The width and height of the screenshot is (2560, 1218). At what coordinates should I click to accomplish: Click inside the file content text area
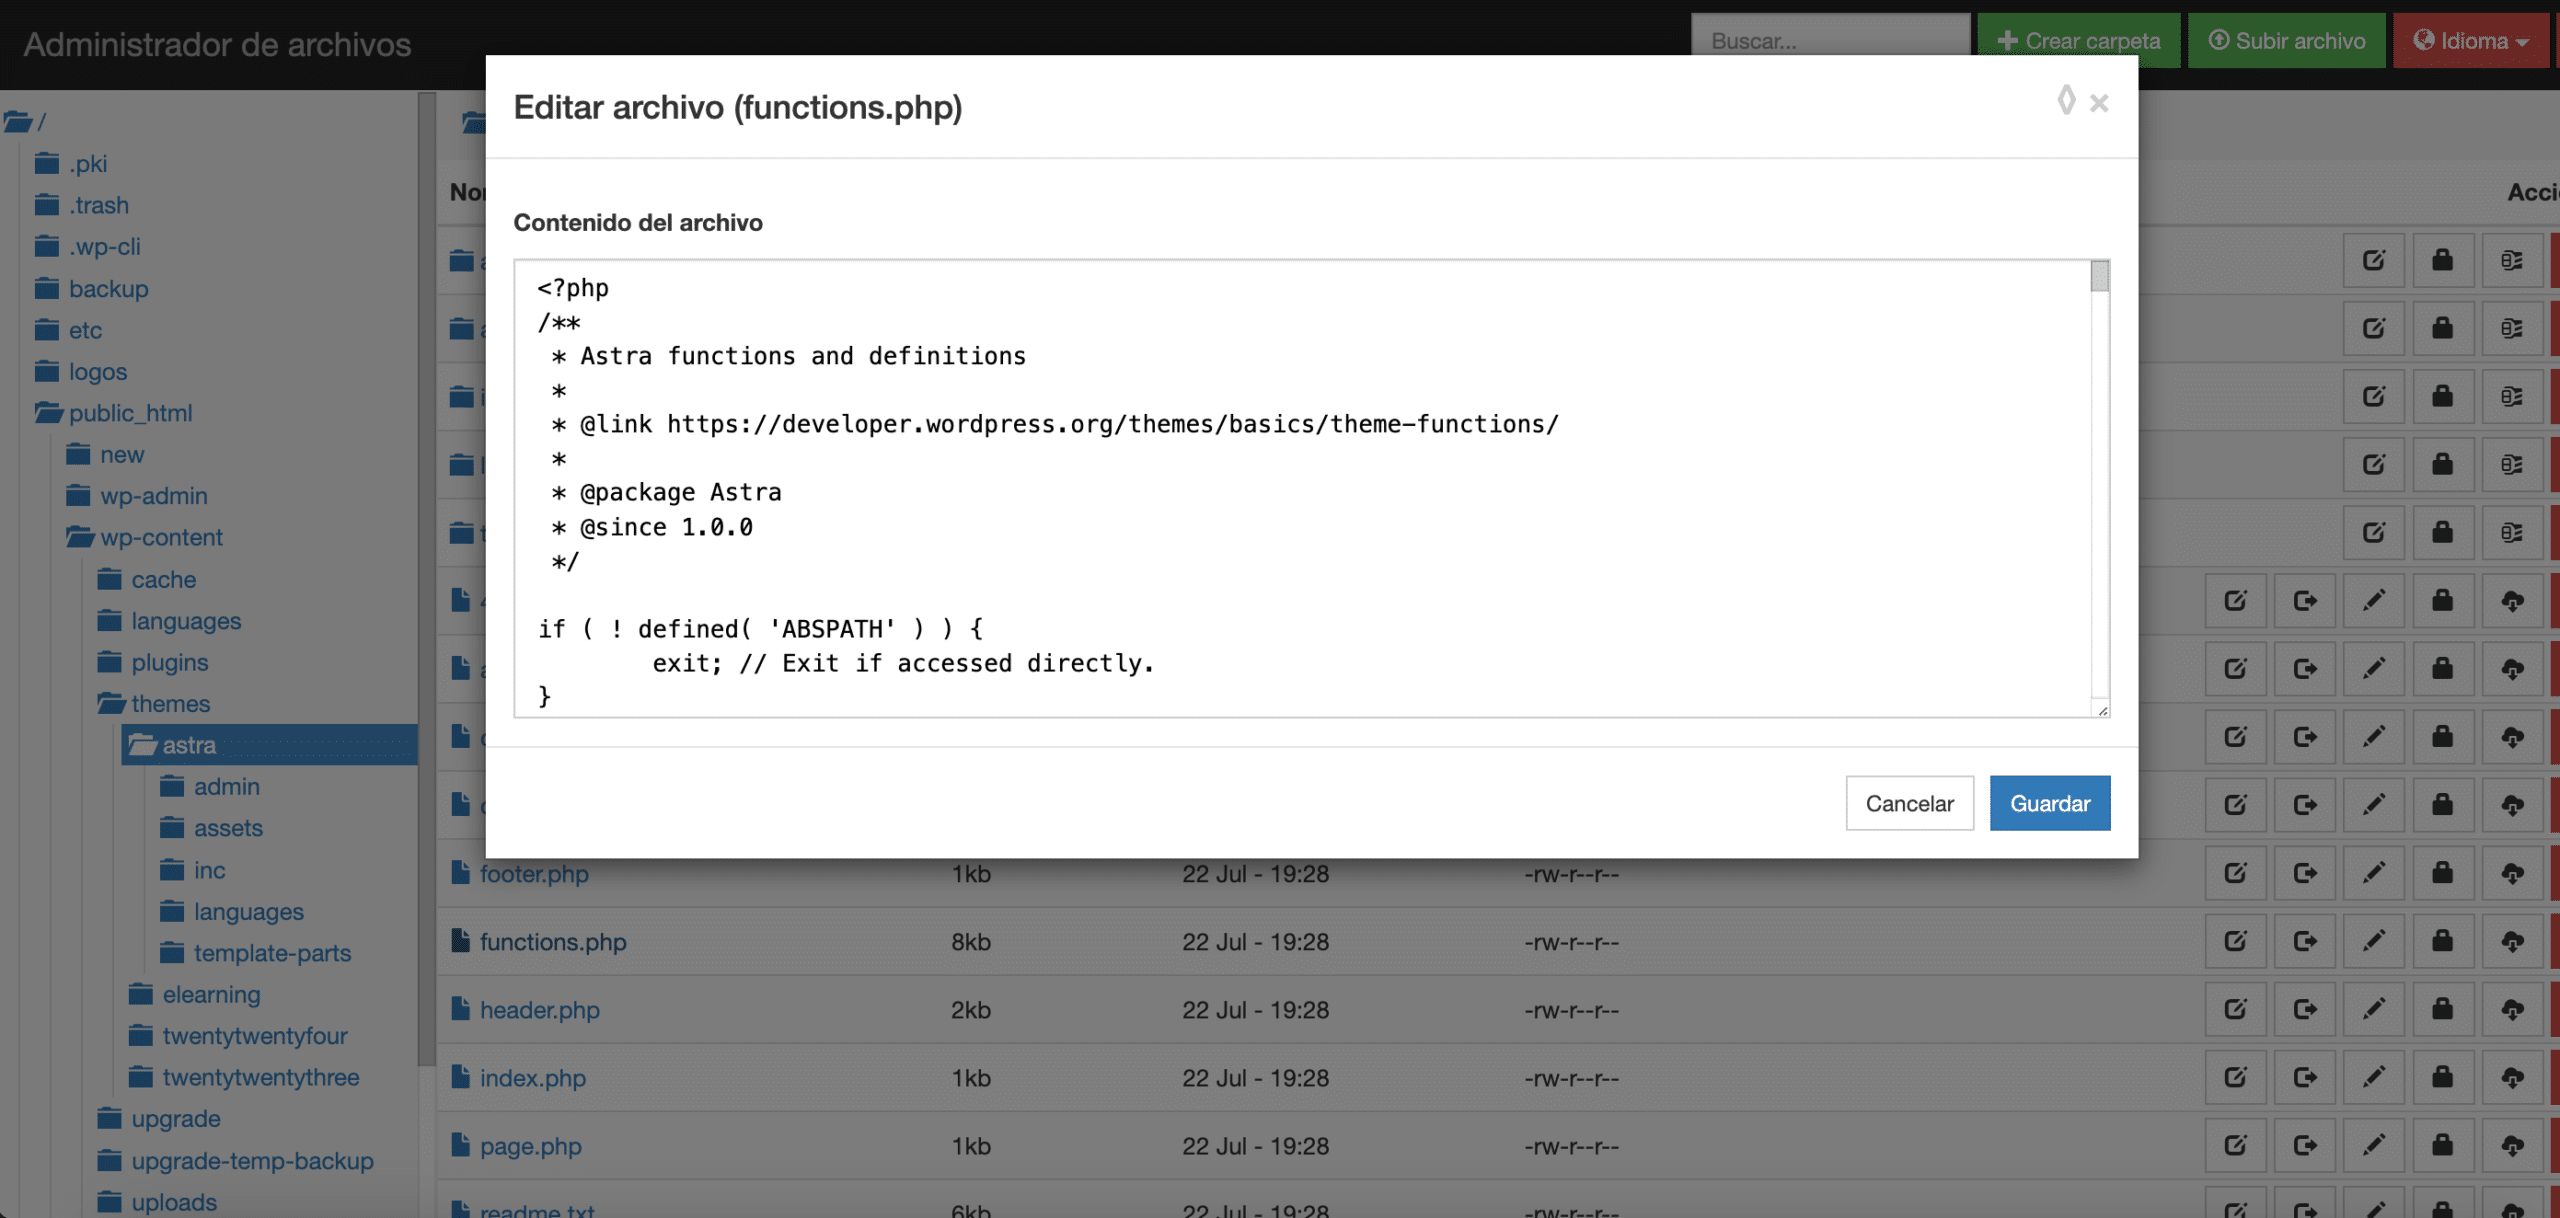coord(1300,560)
